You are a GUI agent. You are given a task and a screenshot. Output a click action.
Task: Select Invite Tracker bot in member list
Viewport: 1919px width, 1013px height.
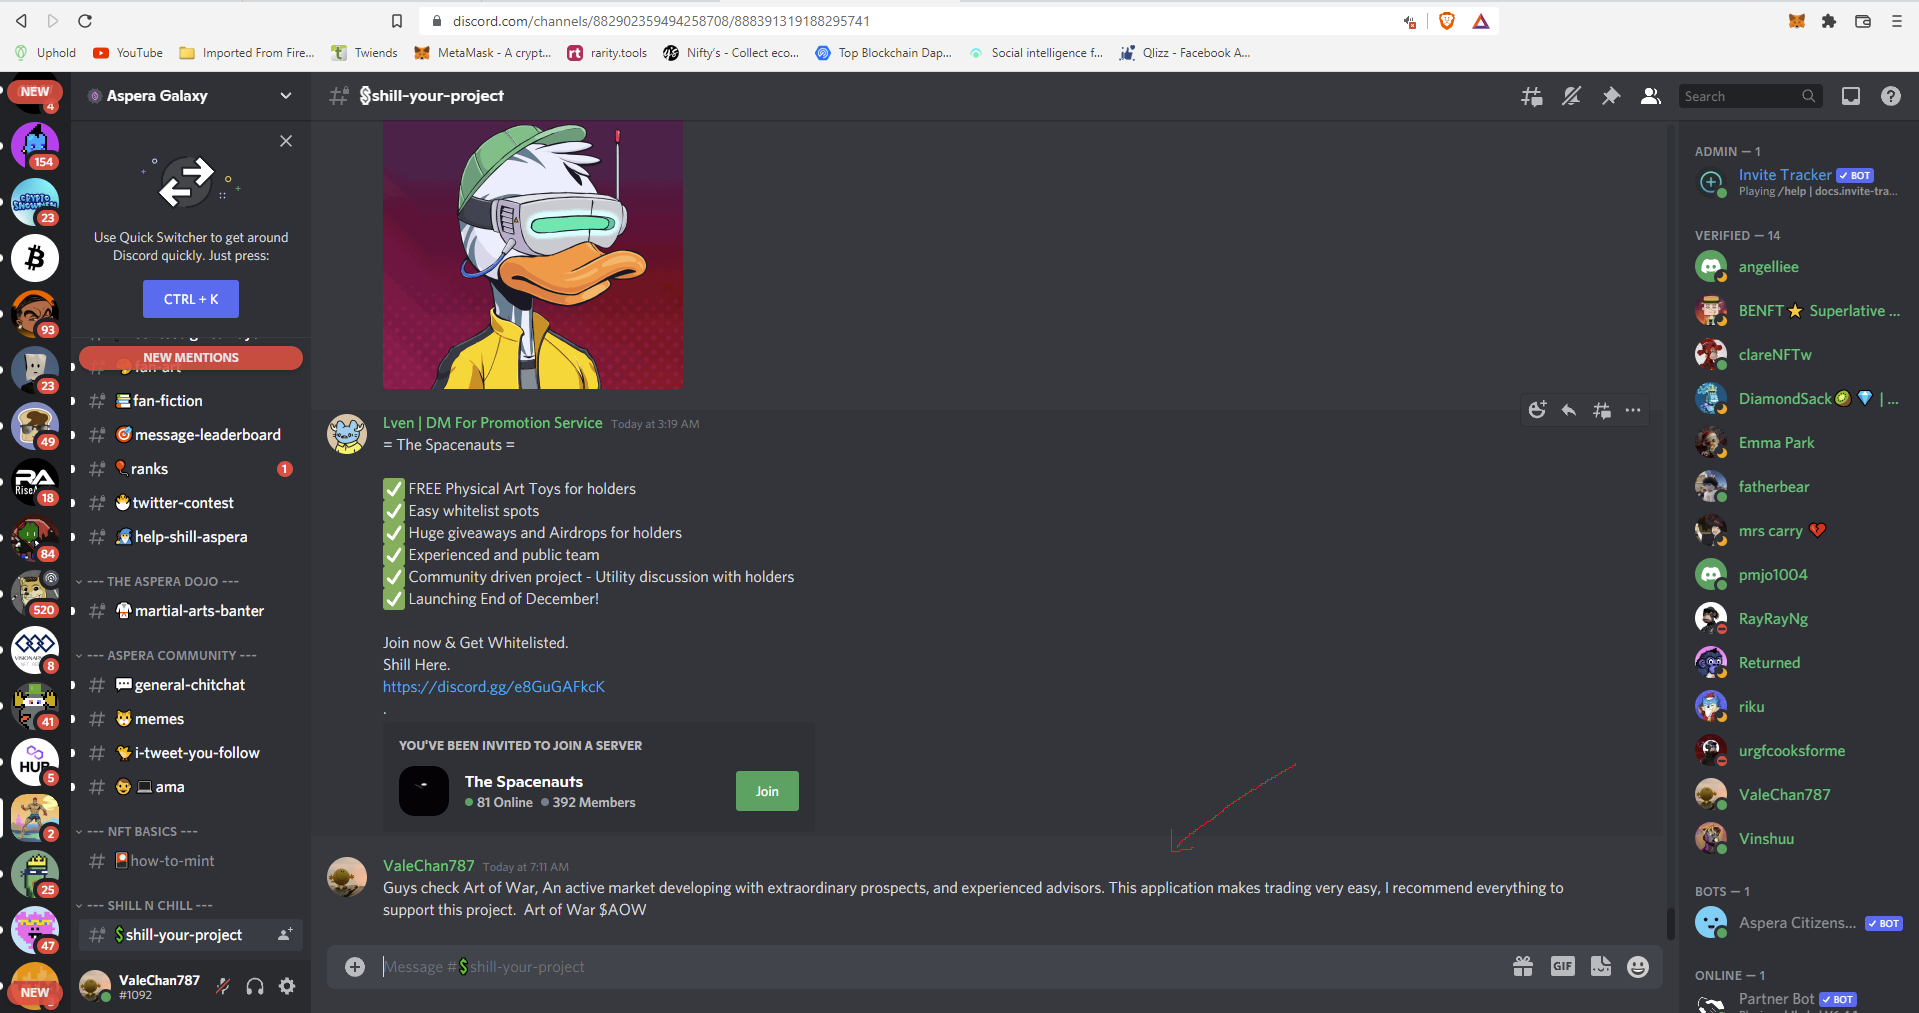(1799, 182)
